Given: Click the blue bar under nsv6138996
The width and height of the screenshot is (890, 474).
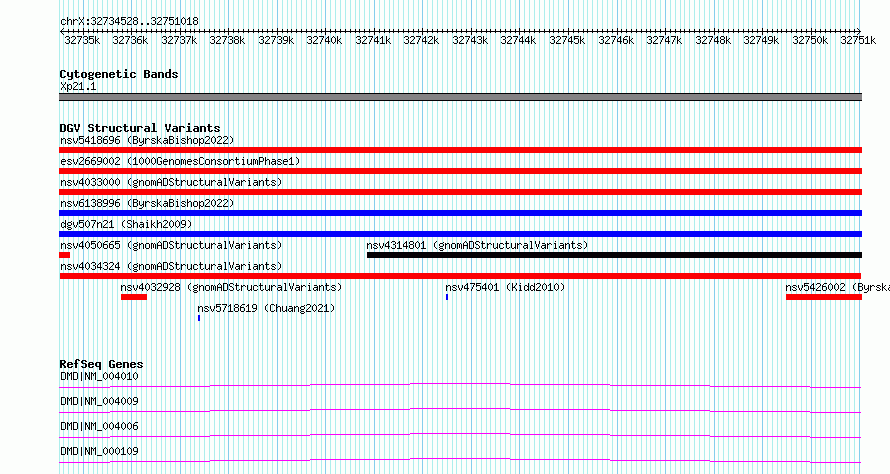Looking at the screenshot, I should (460, 213).
